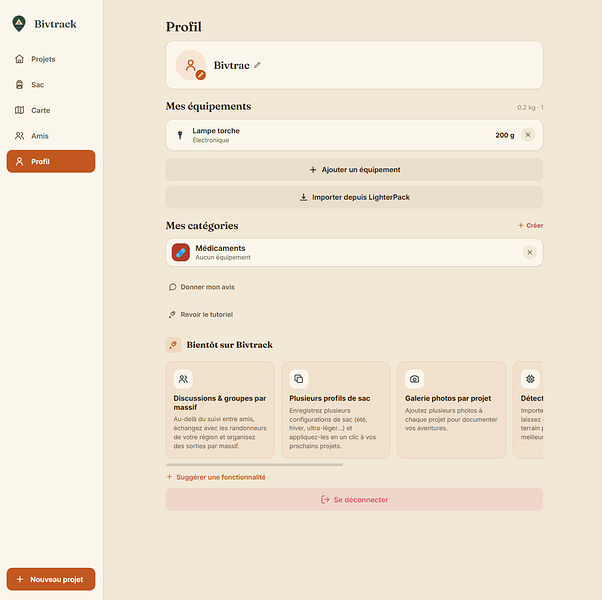Click the group icon on the Discussions card
The width and height of the screenshot is (602, 600).
(x=183, y=379)
